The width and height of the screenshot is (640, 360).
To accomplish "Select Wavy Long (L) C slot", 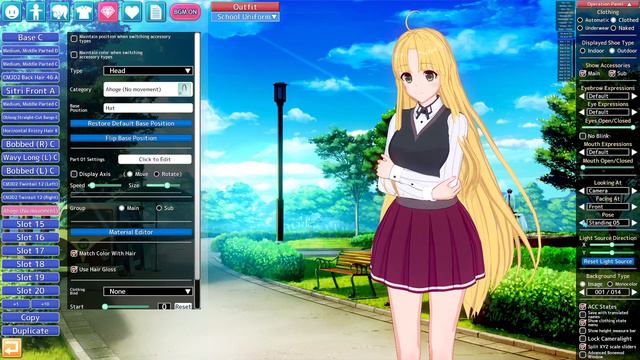I will (x=31, y=157).
